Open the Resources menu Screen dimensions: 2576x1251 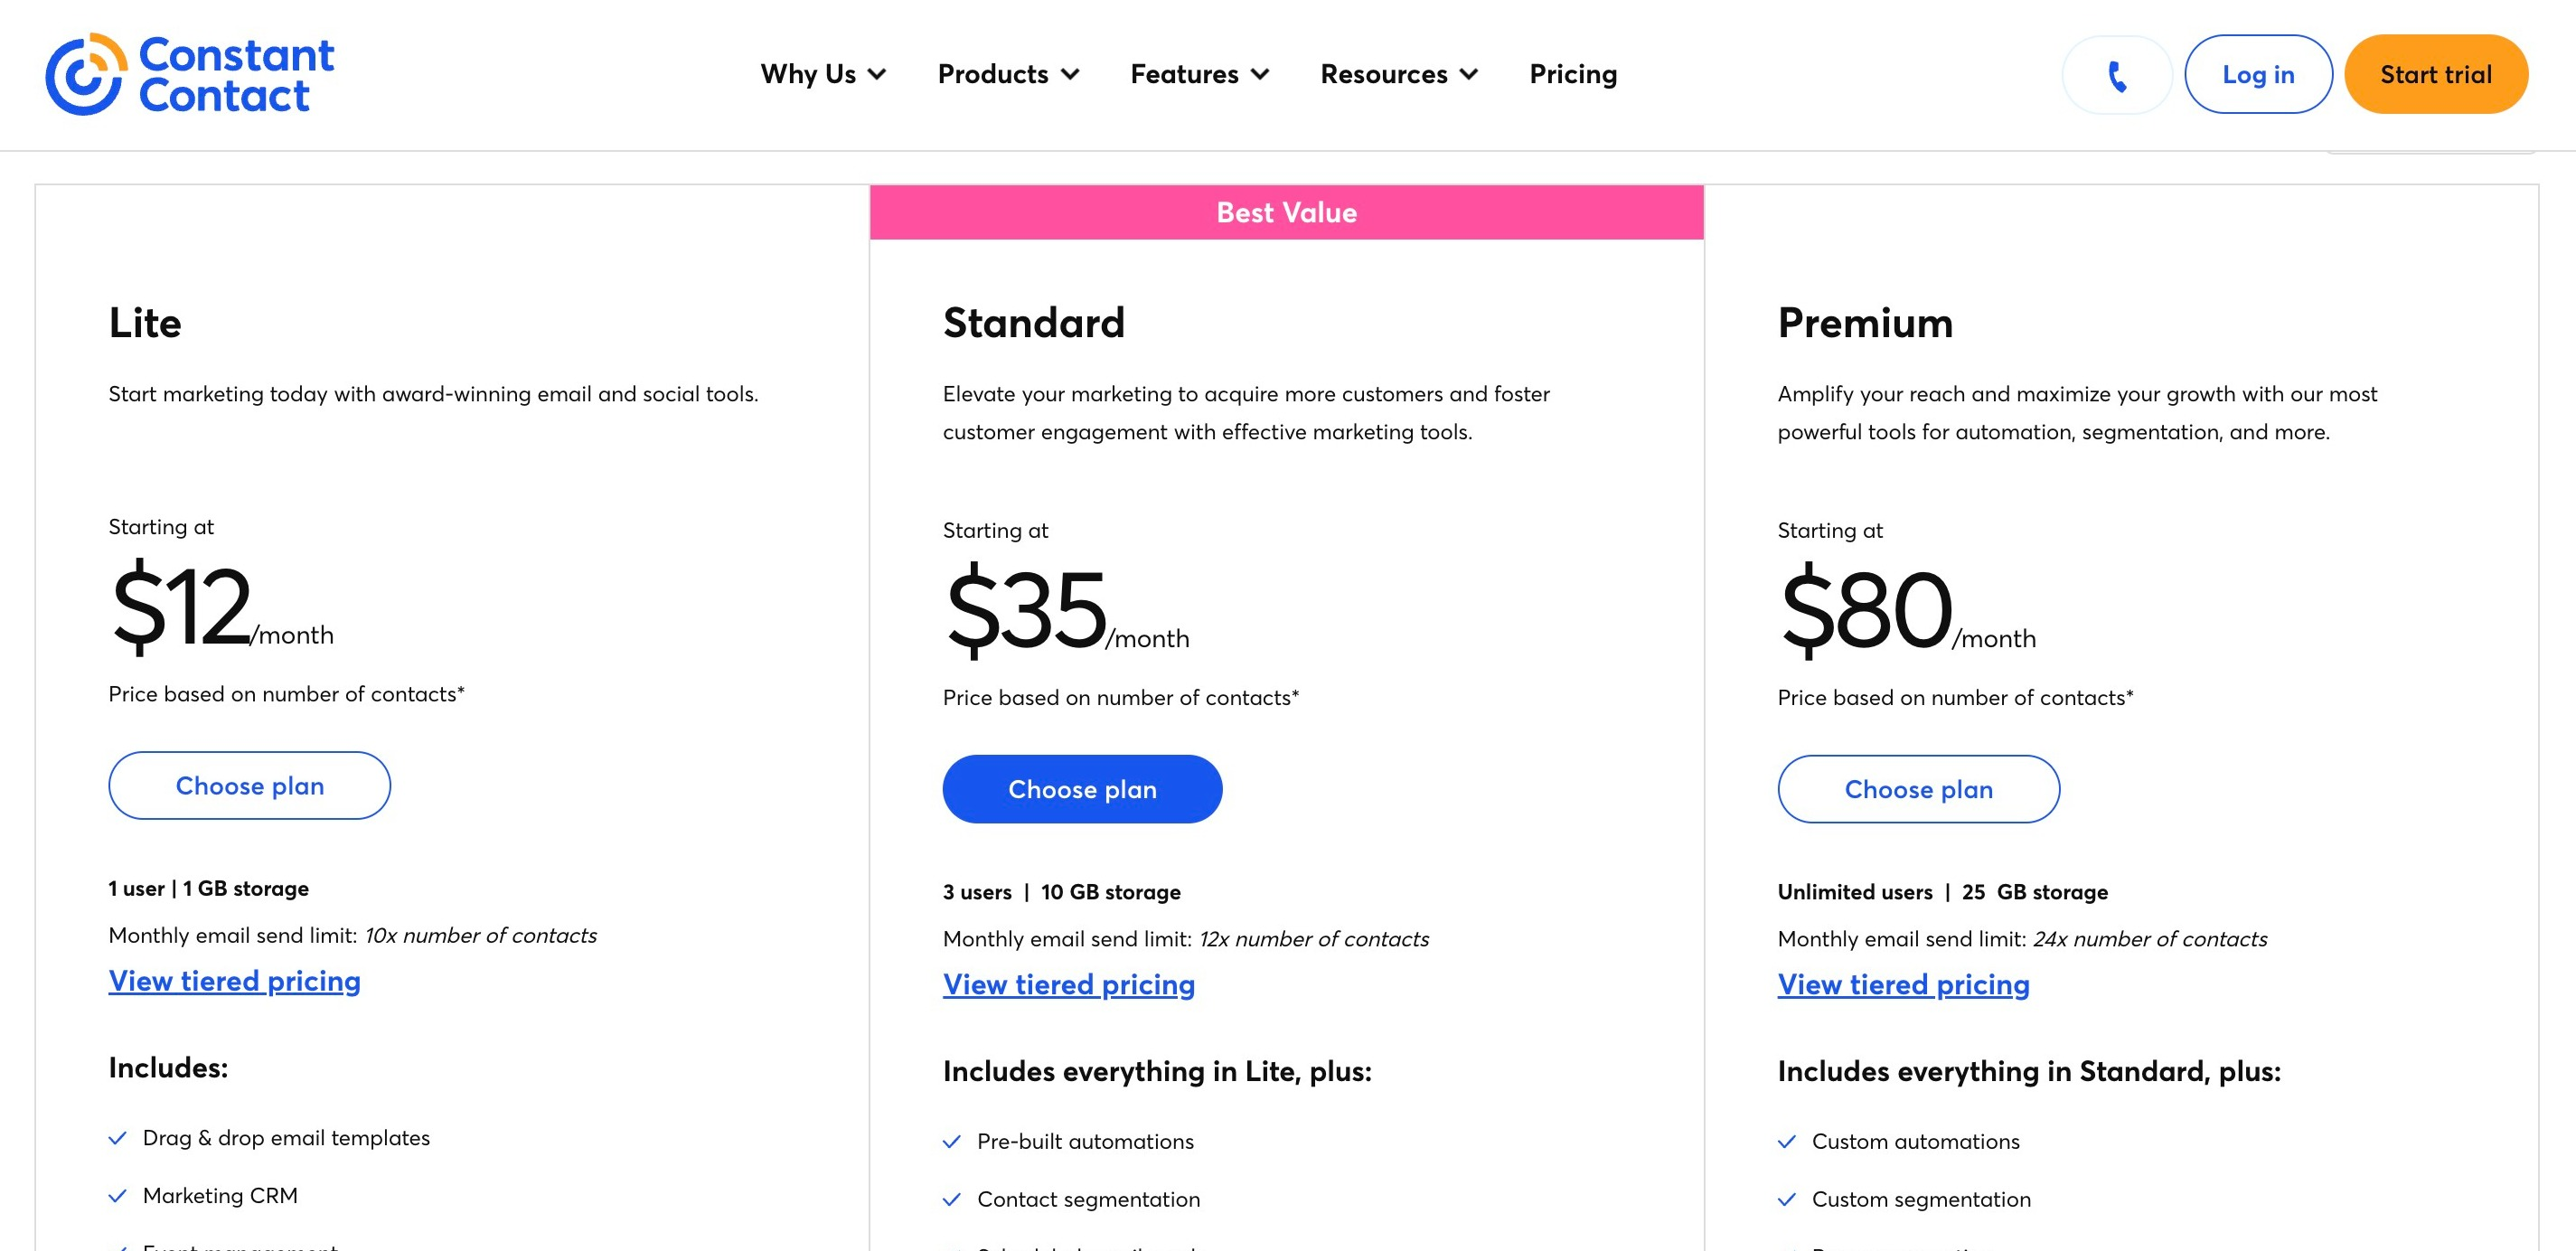pos(1399,74)
